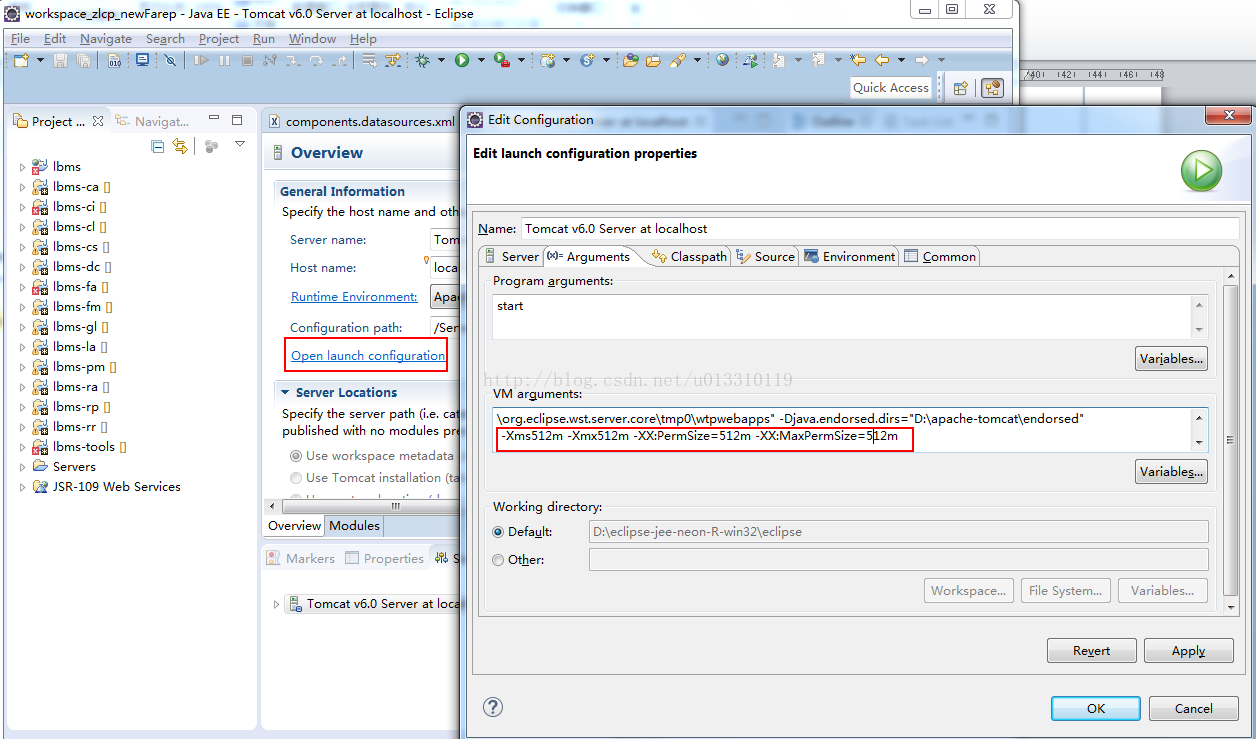Viewport: 1256px width, 739px height.
Task: Click Collapse All in Project Explorer
Action: (x=158, y=146)
